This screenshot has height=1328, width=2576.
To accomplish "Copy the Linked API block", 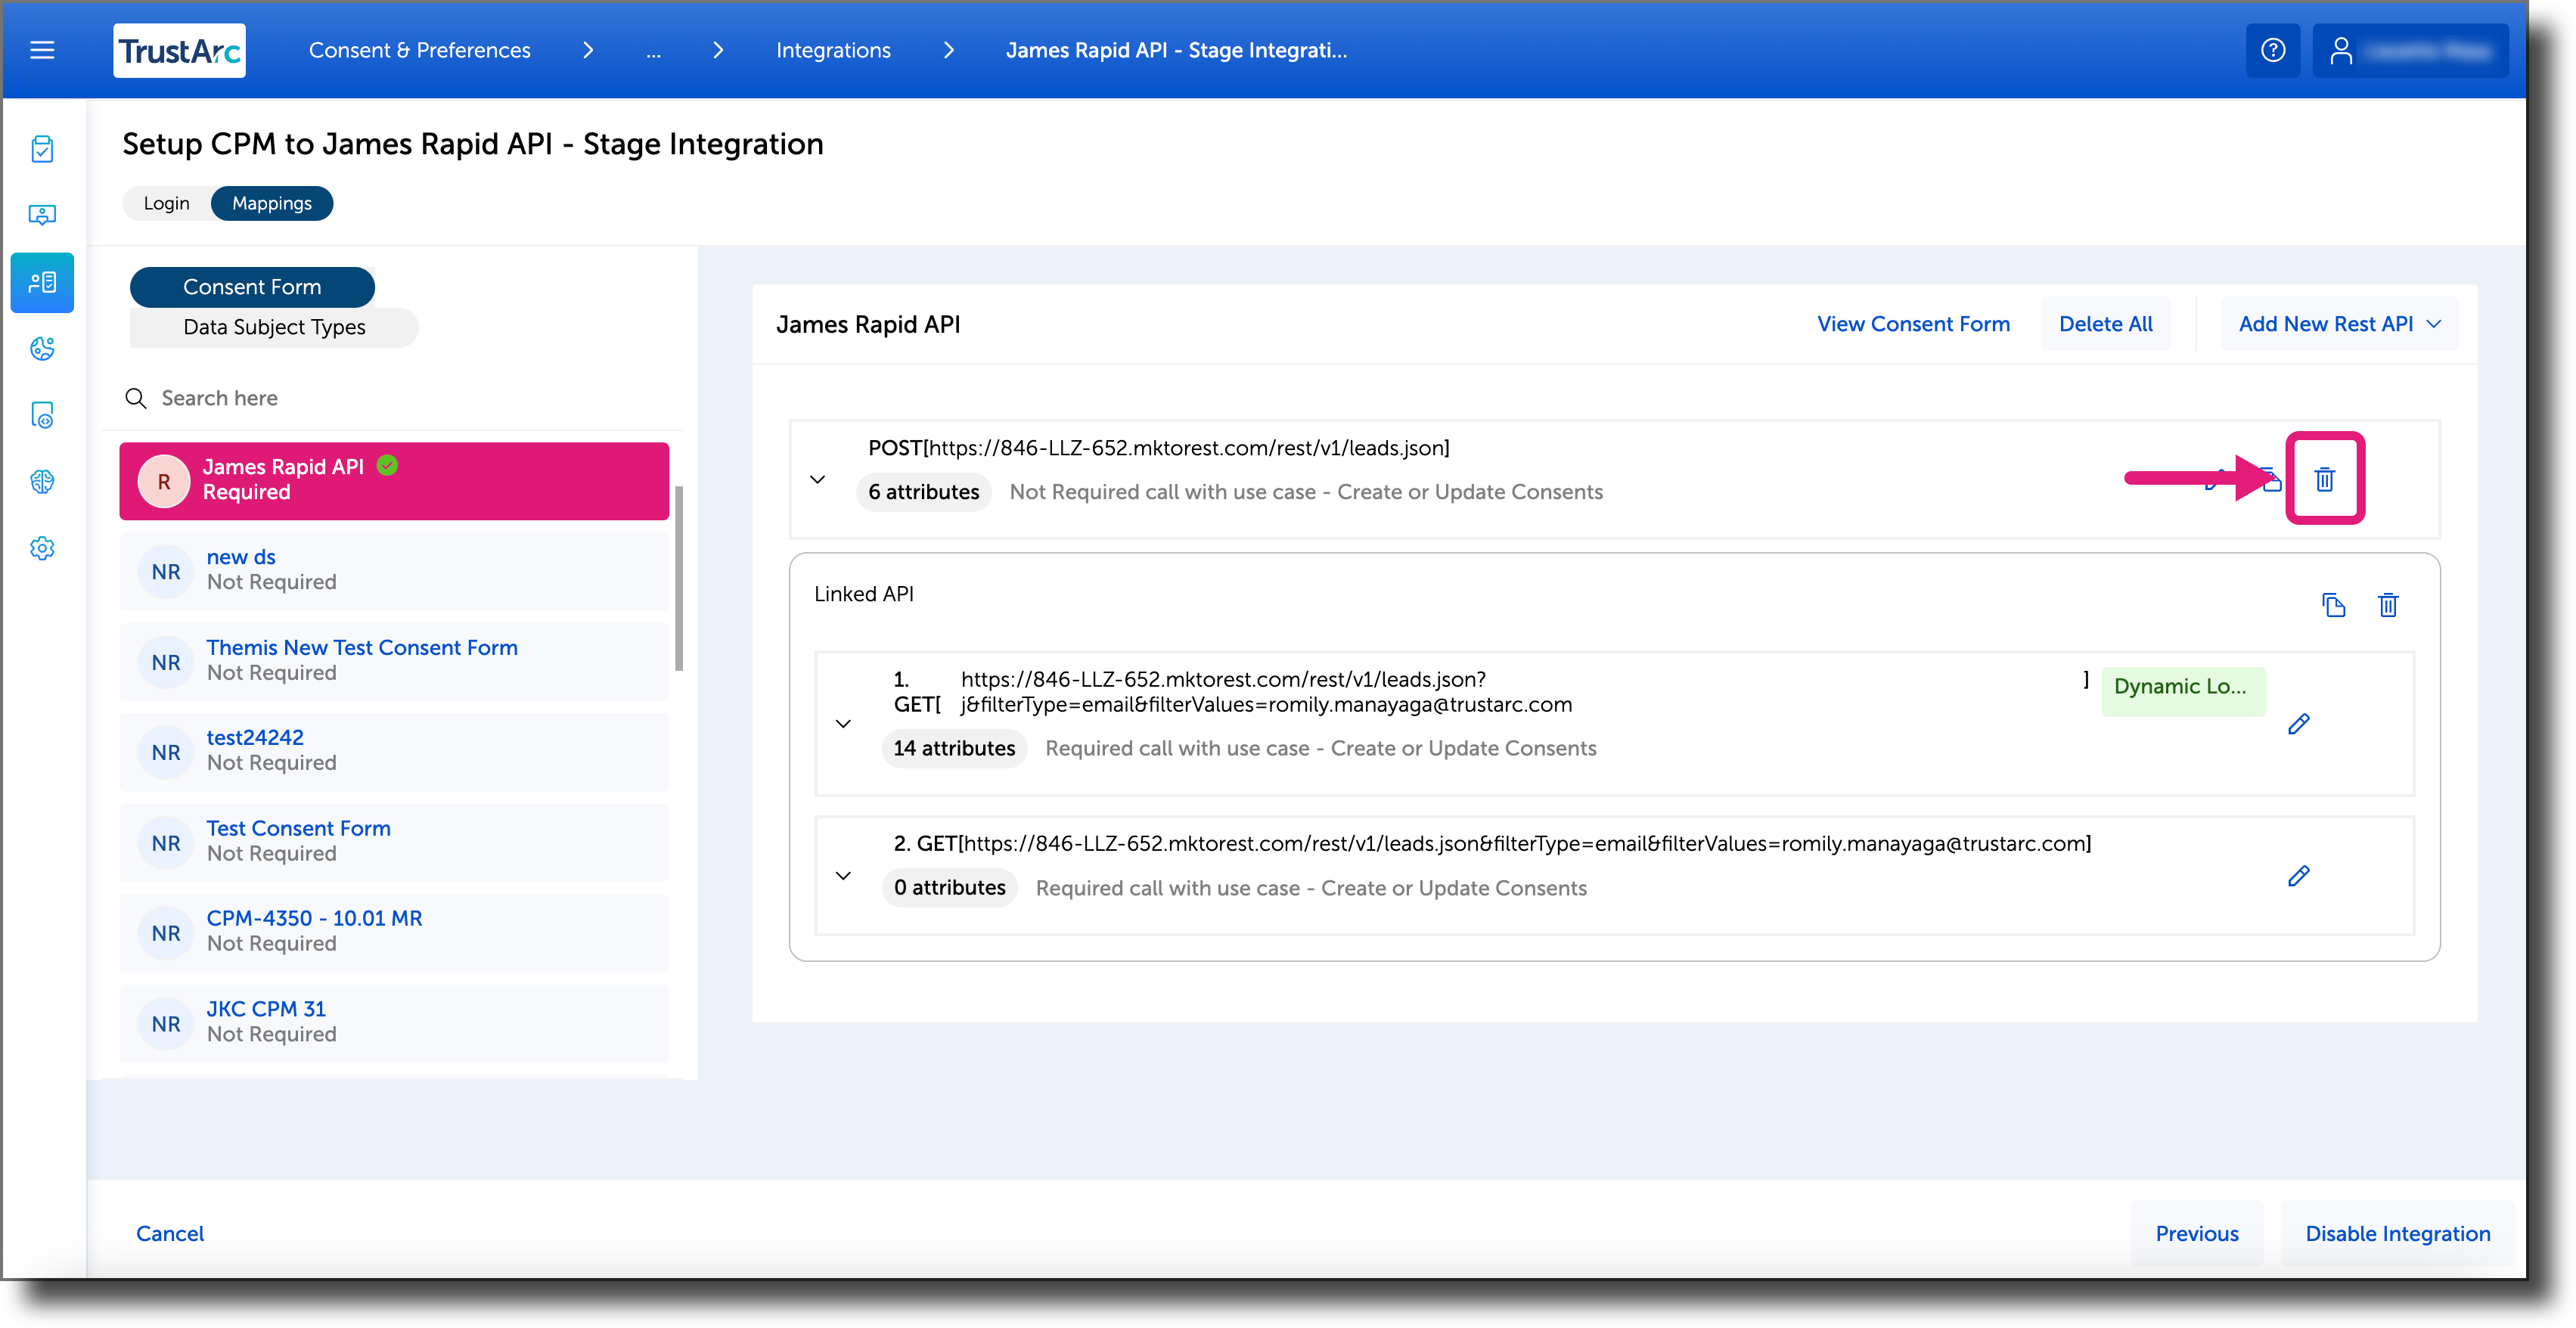I will (x=2335, y=605).
